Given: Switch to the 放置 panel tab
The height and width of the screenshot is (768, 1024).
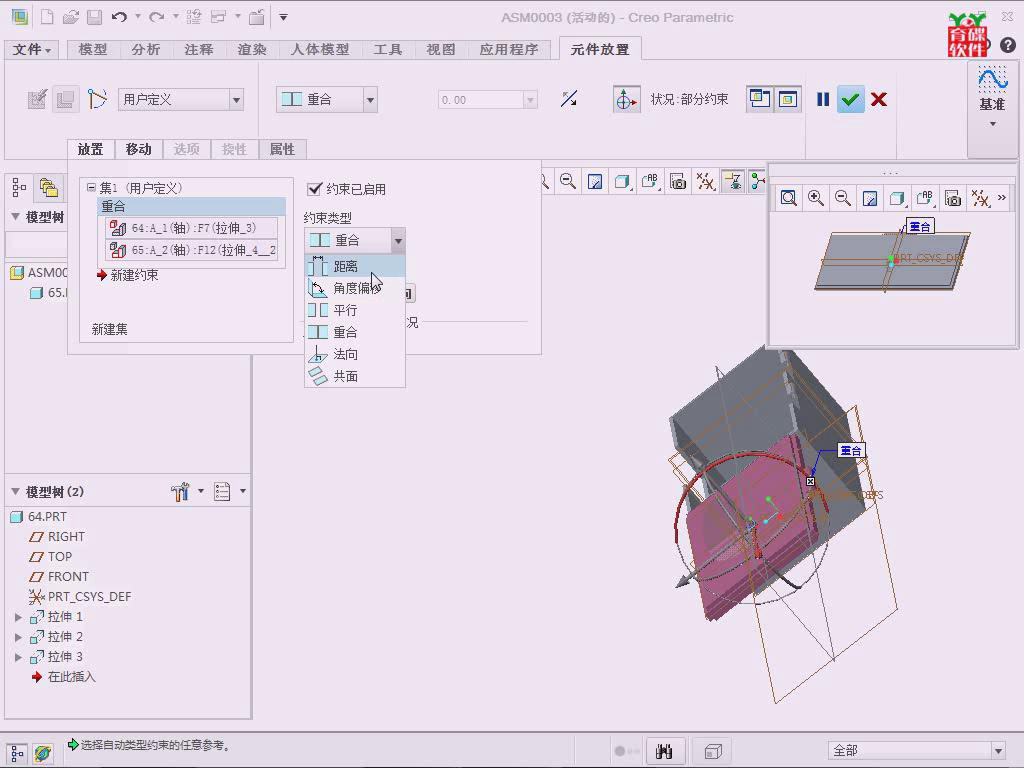Looking at the screenshot, I should tap(91, 150).
